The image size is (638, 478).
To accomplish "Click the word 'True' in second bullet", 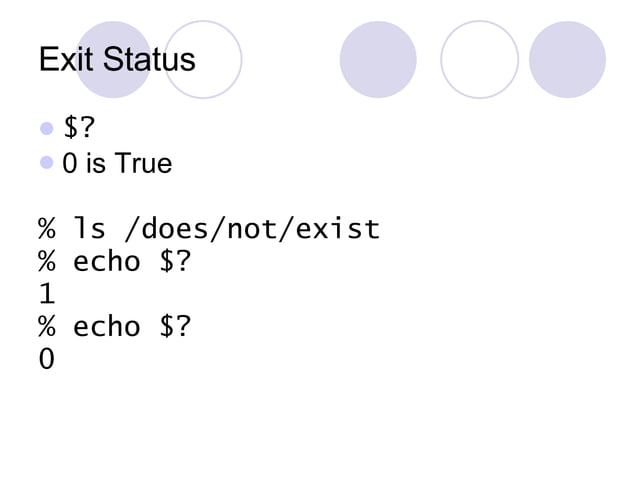I will [x=143, y=163].
